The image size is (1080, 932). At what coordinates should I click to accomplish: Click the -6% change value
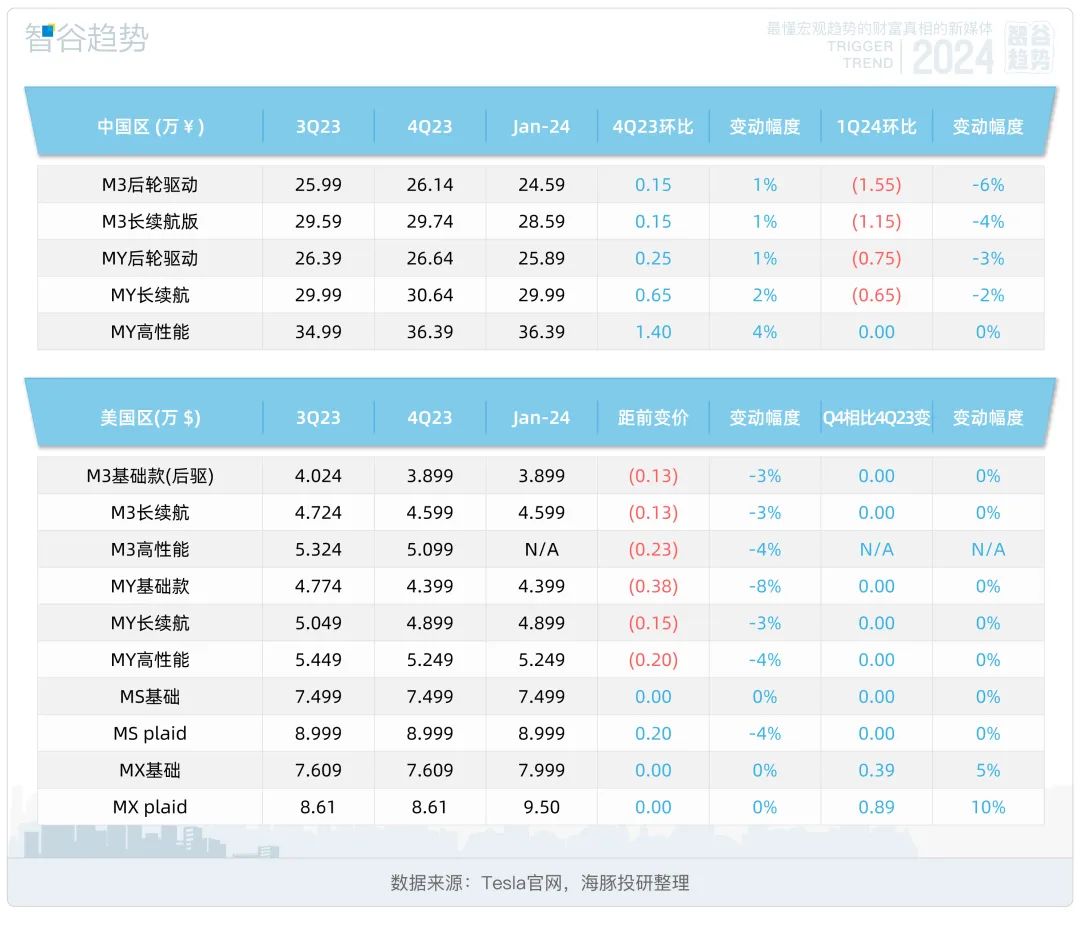pyautogui.click(x=988, y=185)
